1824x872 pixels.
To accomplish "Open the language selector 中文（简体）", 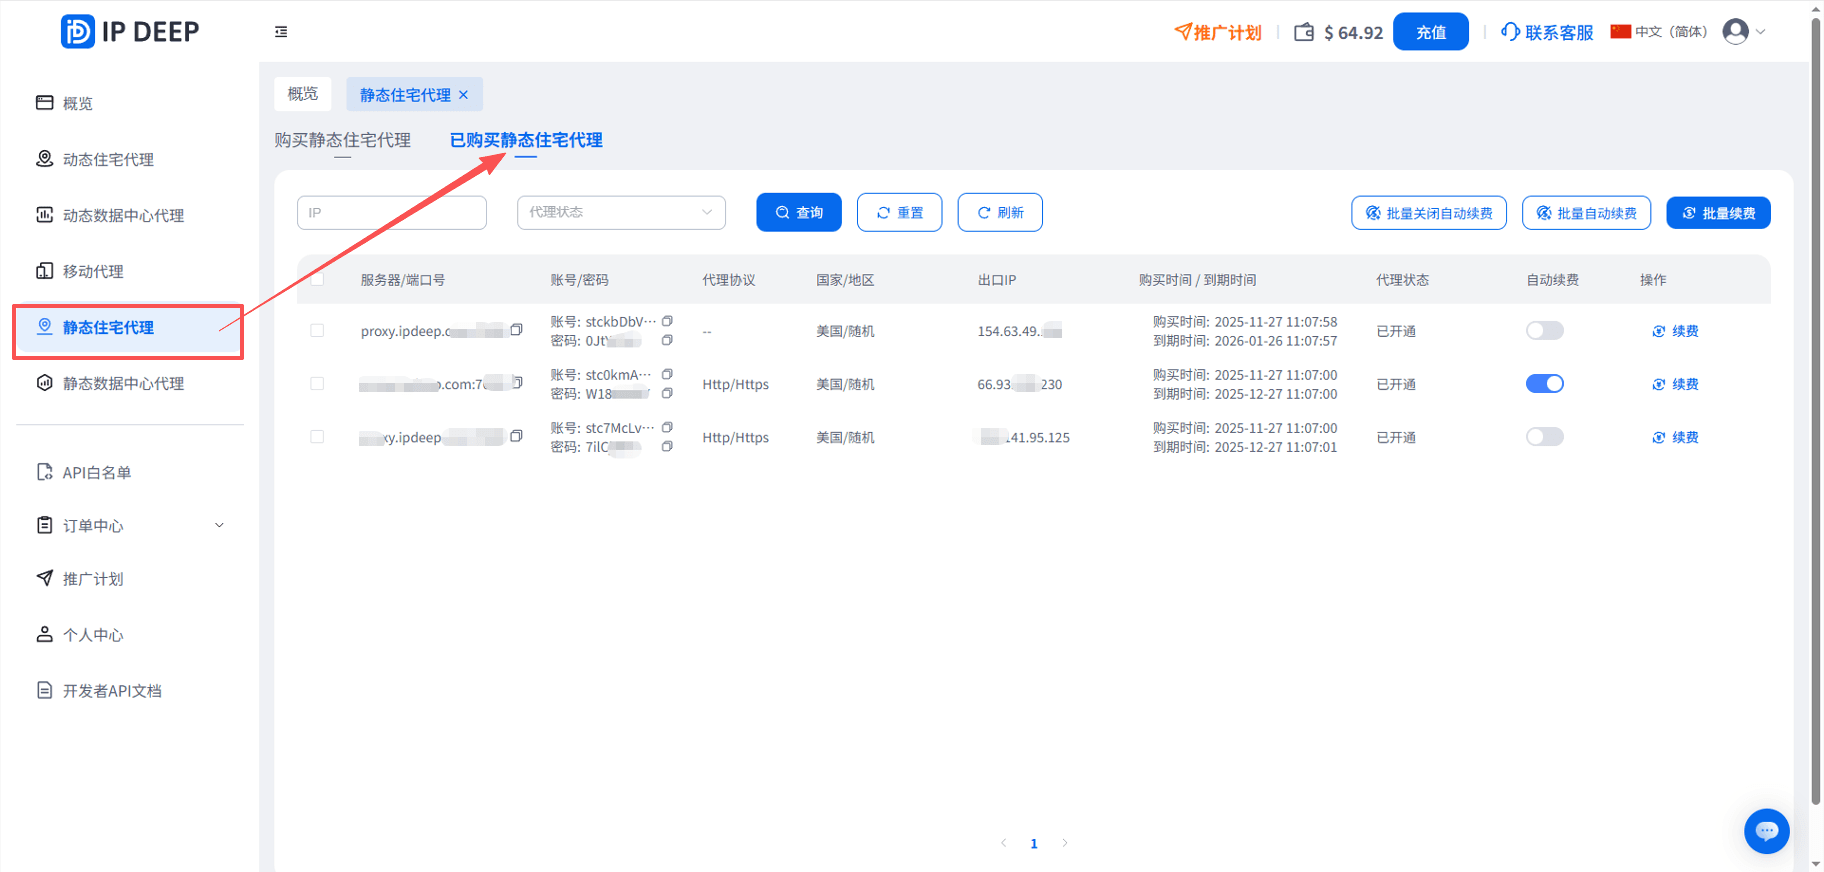I will 1659,32.
